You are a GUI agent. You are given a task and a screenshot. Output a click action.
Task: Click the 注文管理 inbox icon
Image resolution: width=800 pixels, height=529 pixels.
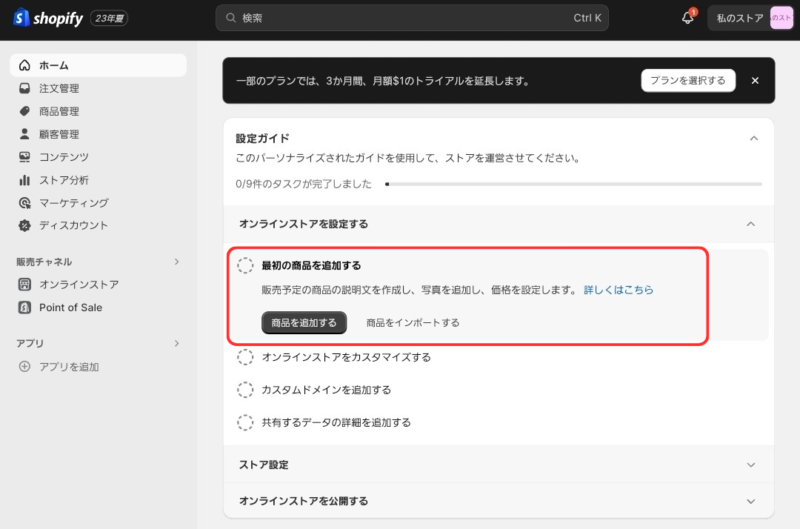pyautogui.click(x=24, y=88)
